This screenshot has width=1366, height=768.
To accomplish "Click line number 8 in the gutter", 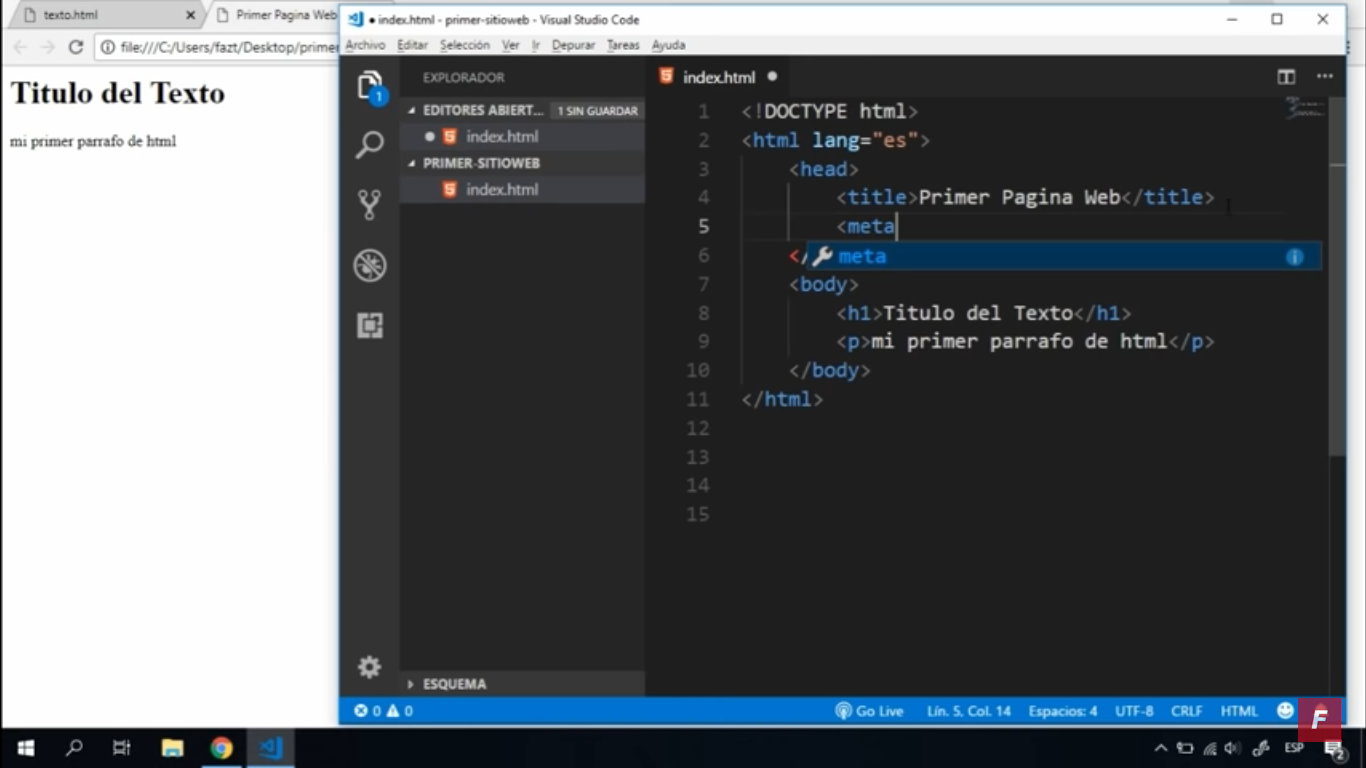I will tap(703, 313).
